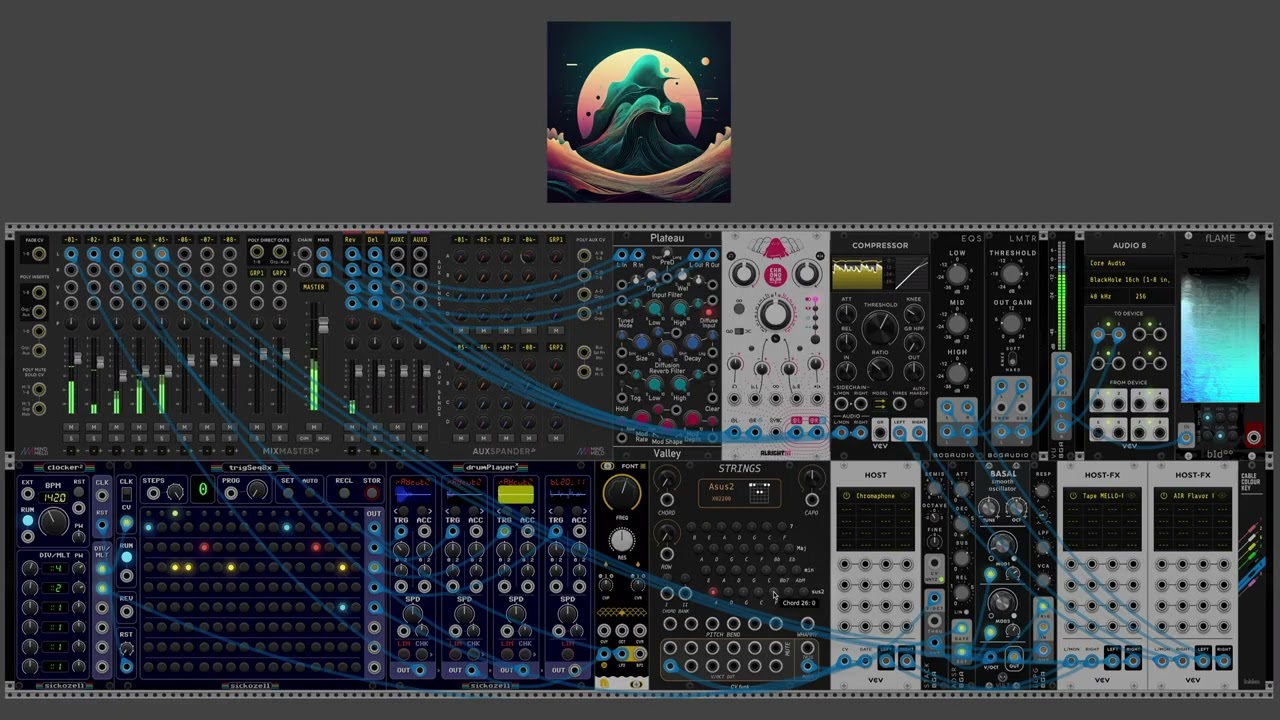
Task: Click the MixMaster -05- channel label
Action: click(x=161, y=240)
